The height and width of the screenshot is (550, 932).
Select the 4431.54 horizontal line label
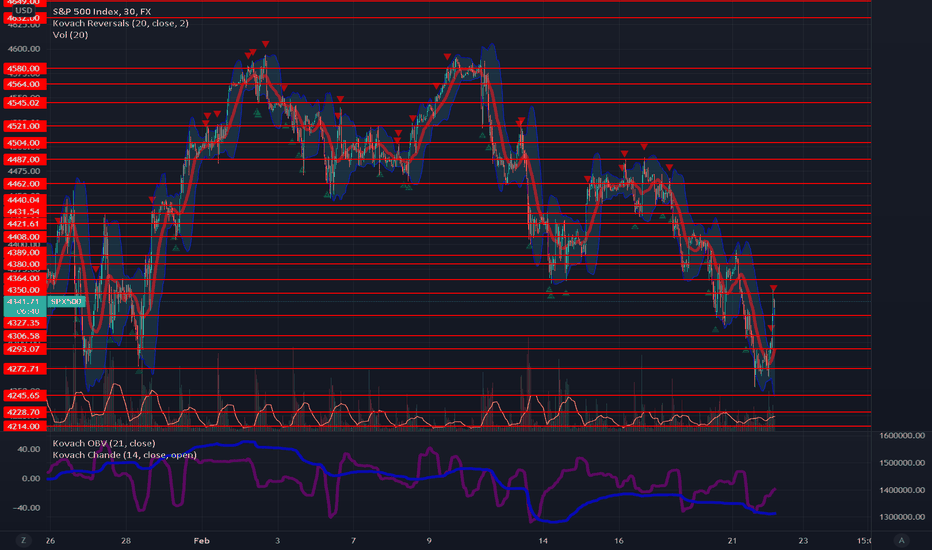tap(24, 212)
